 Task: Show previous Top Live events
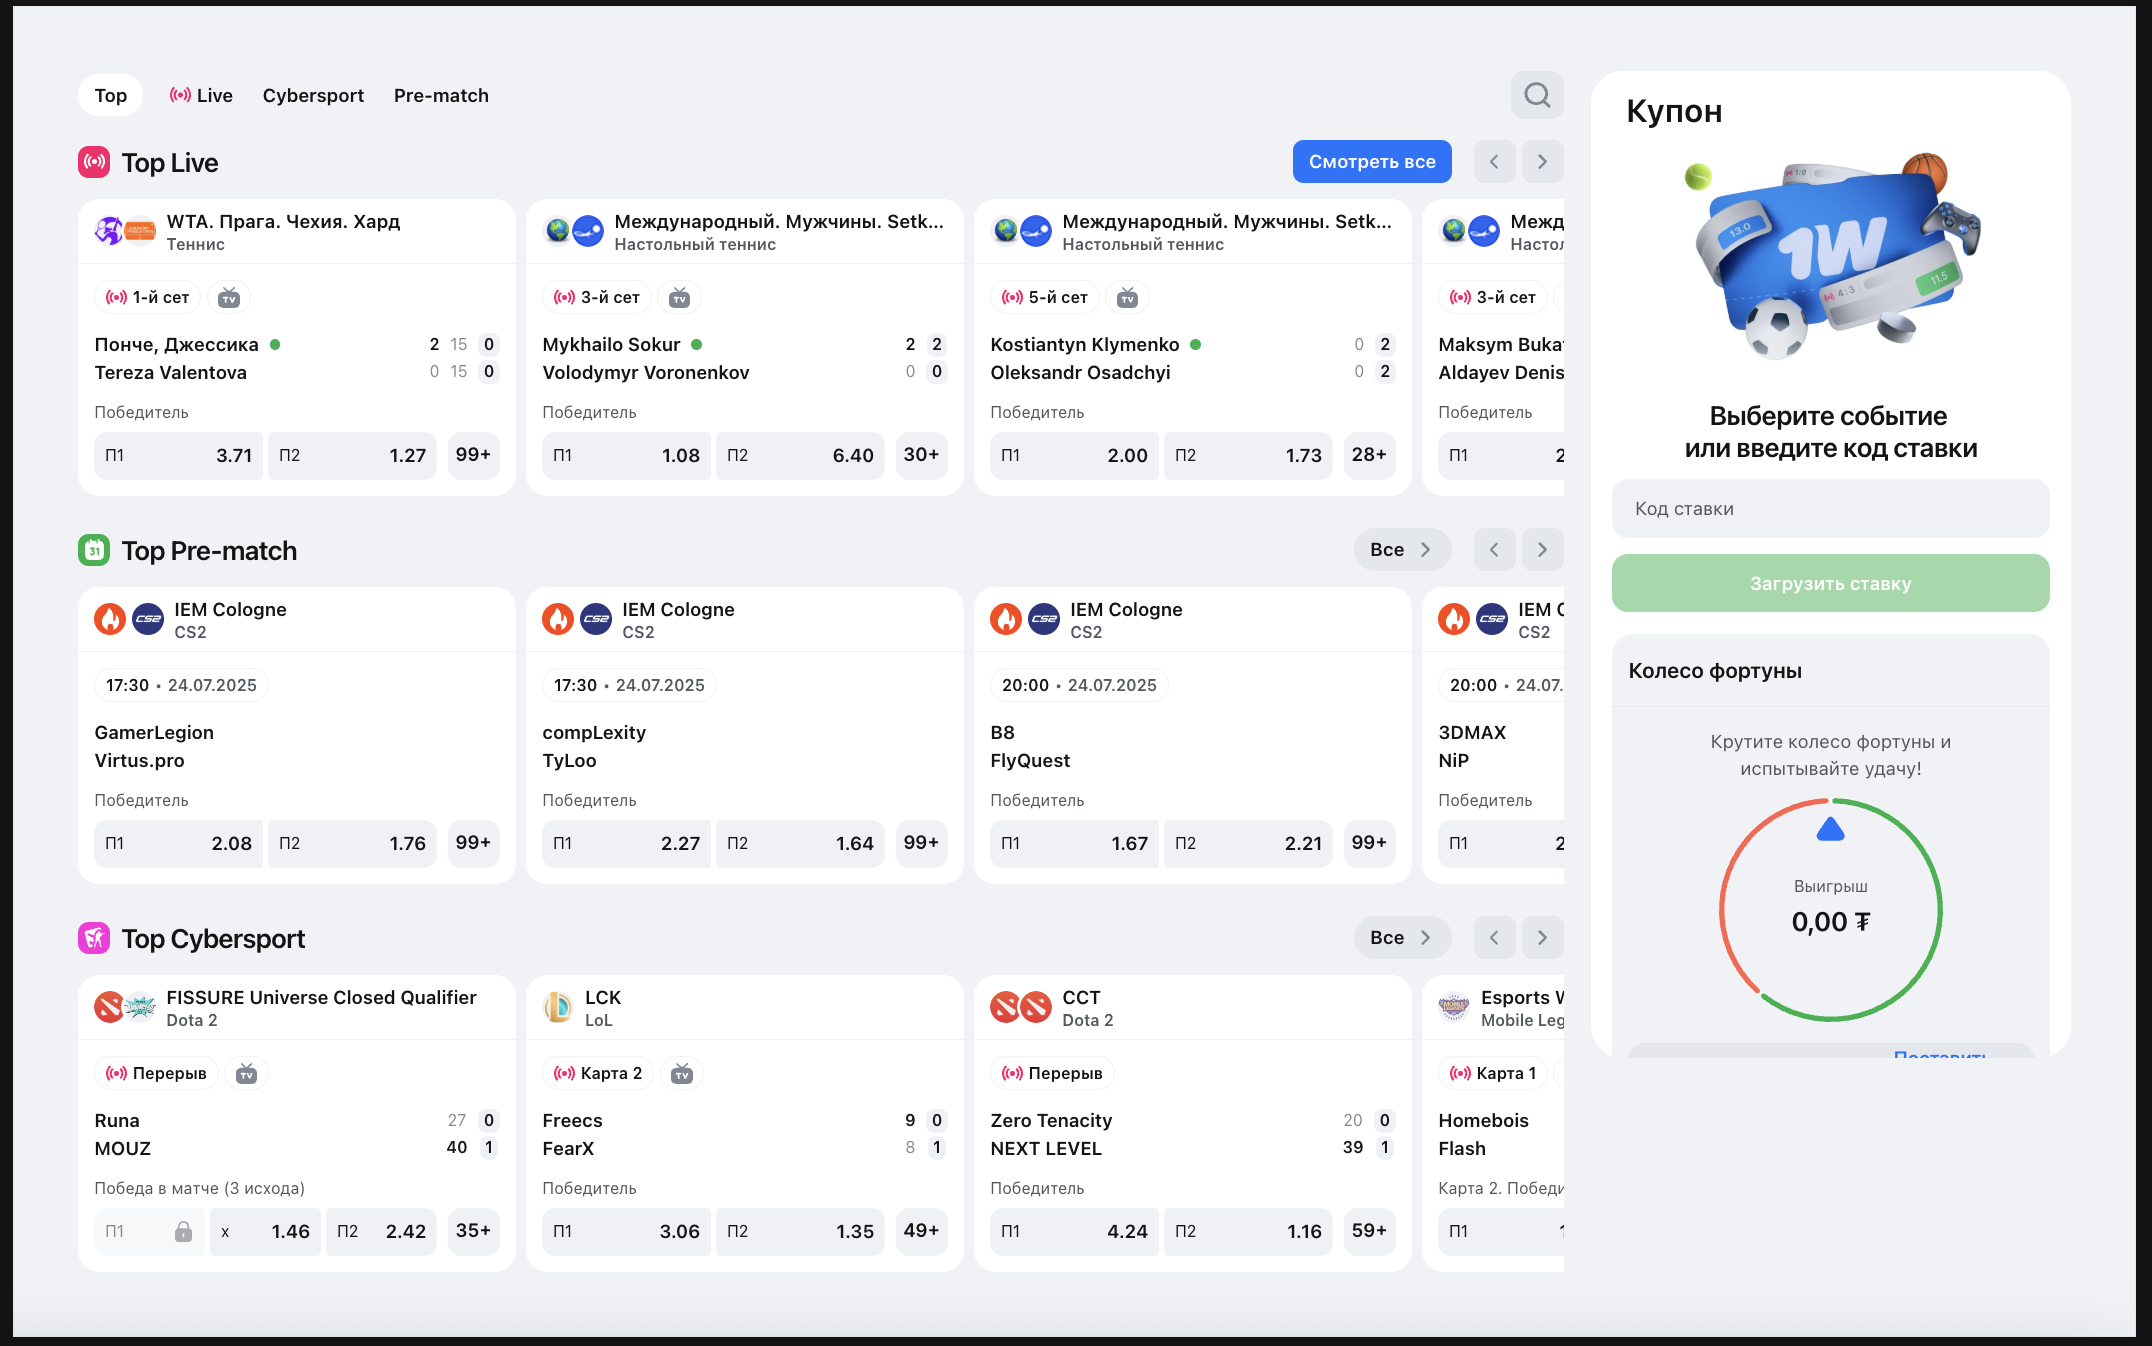pyautogui.click(x=1494, y=161)
